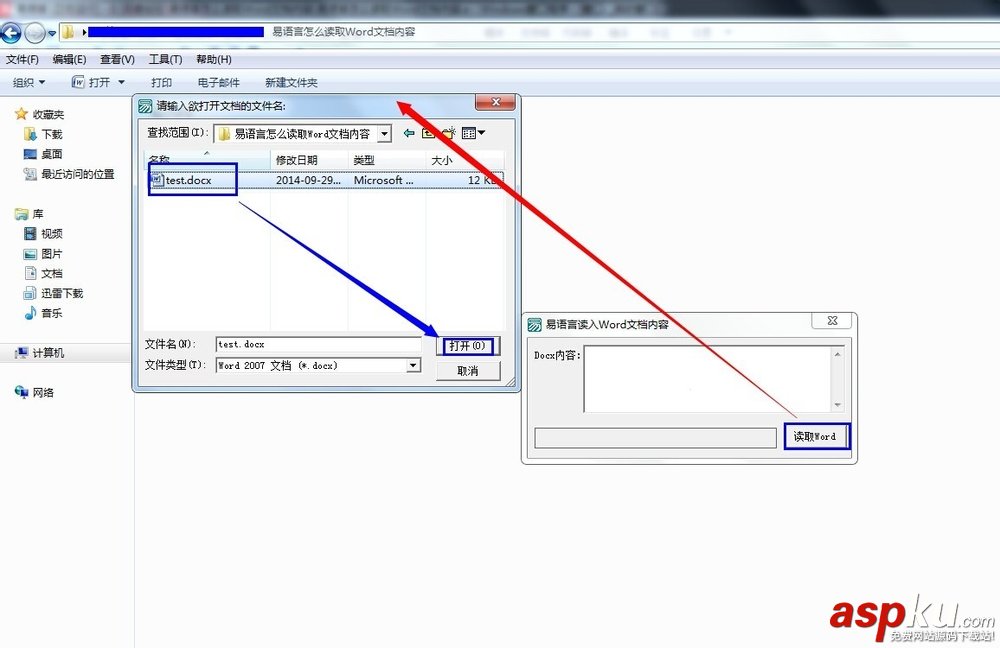The height and width of the screenshot is (648, 1000).
Task: Sort by 类型 column header
Action: pos(387,160)
